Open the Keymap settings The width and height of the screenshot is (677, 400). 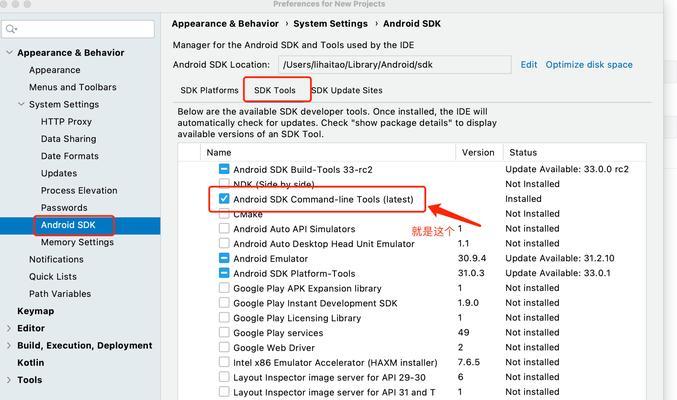pyautogui.click(x=35, y=311)
